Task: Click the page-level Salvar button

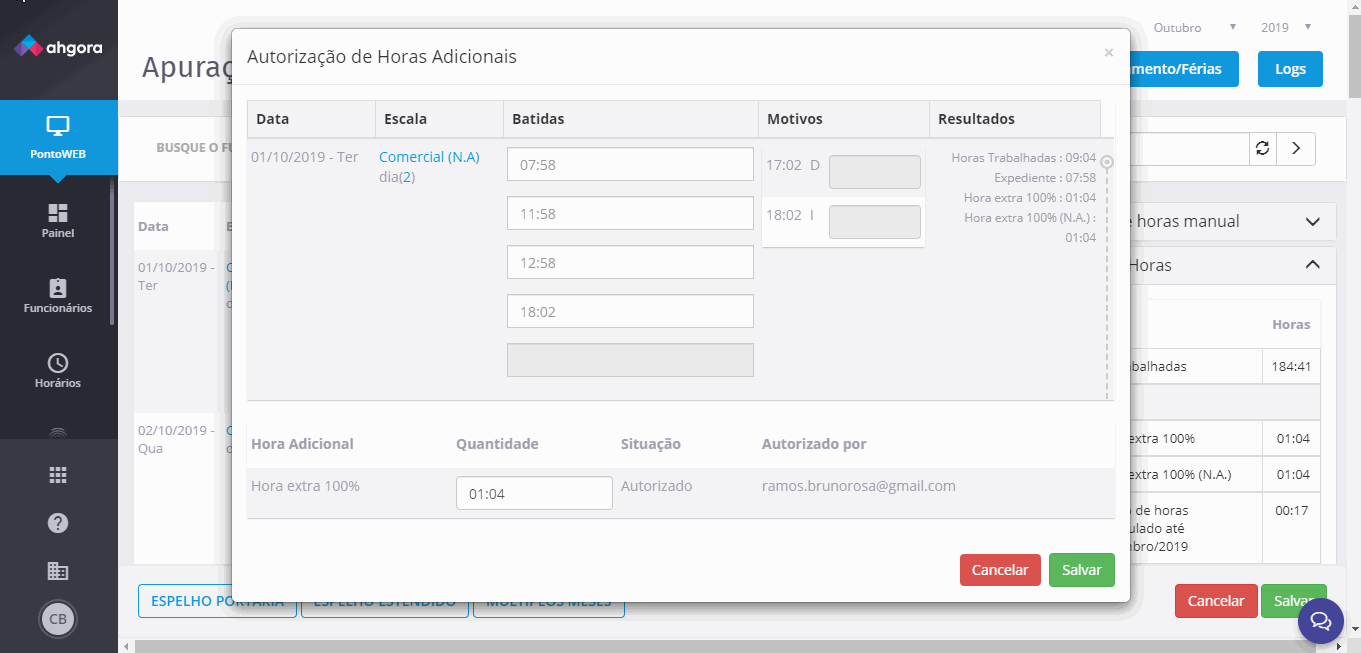Action: 1293,601
